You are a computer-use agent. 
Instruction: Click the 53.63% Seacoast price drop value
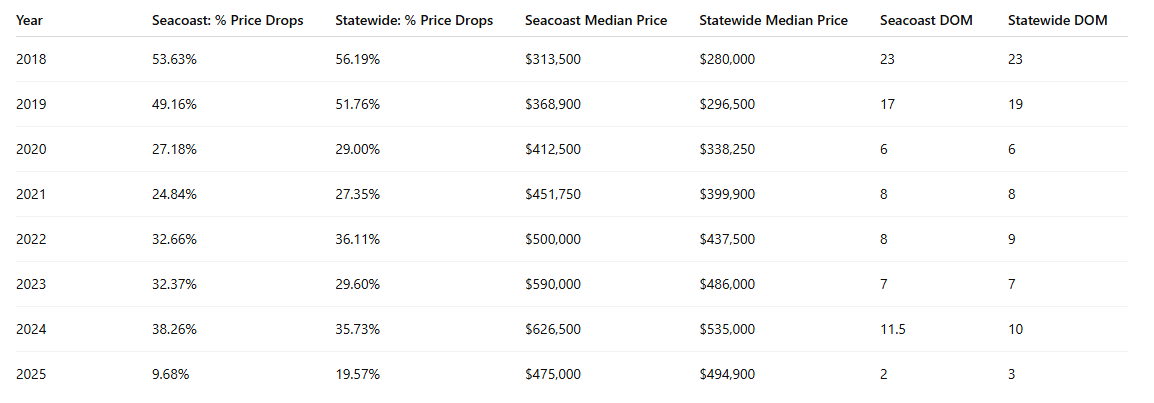(x=174, y=59)
